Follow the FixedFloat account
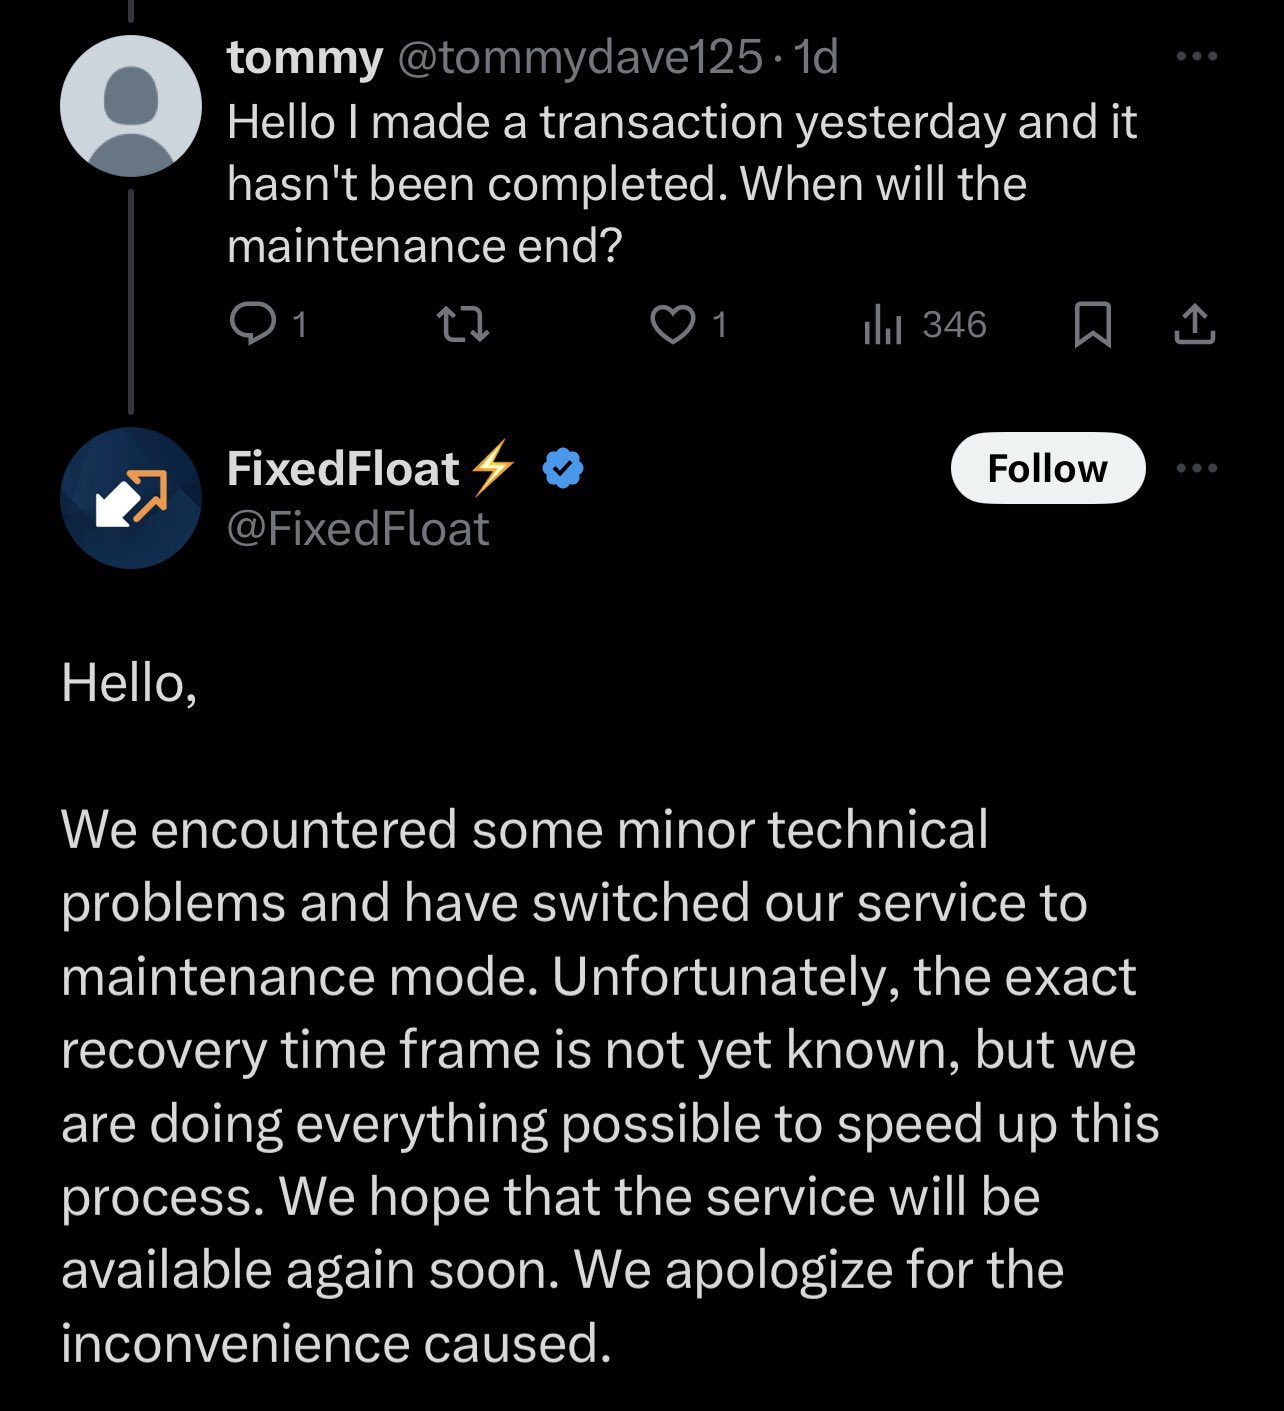 (x=1047, y=467)
